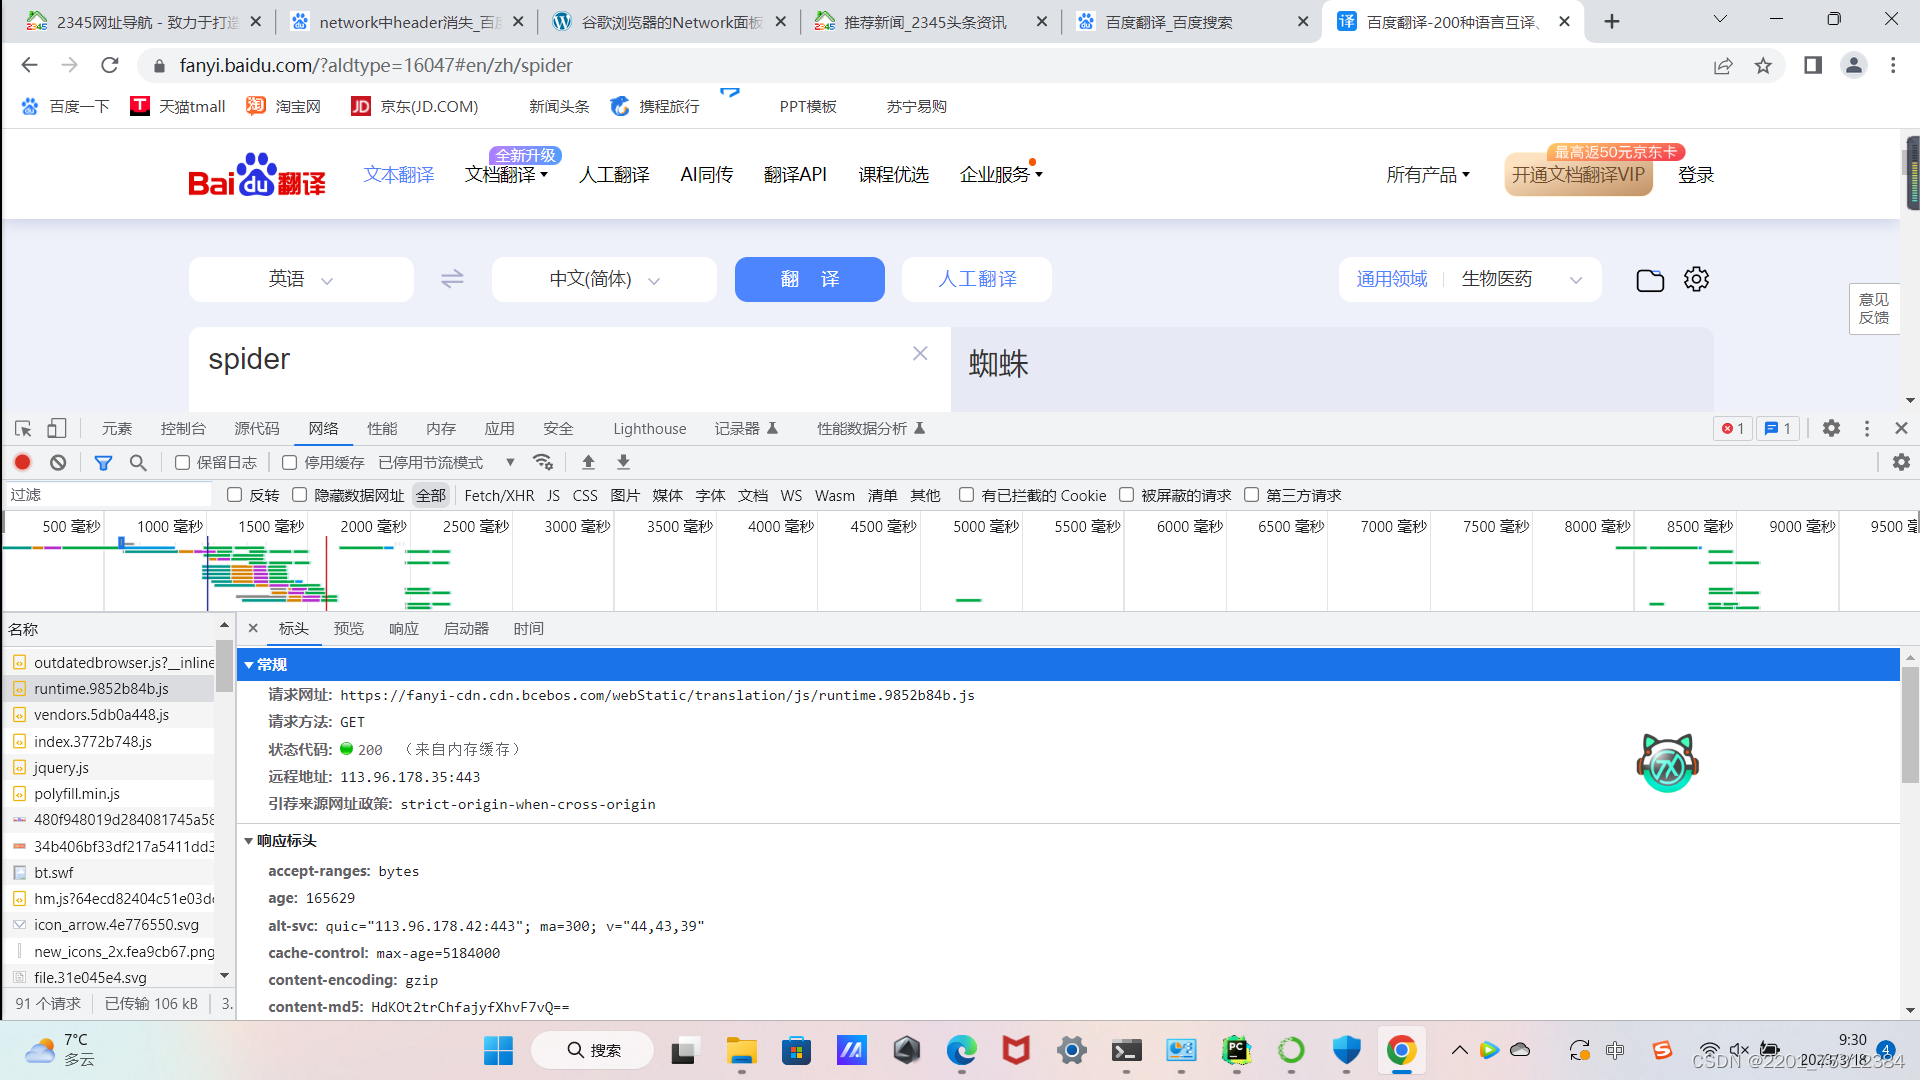This screenshot has width=1920, height=1080.
Task: Enable the 保留日志 checkbox
Action: coord(182,462)
